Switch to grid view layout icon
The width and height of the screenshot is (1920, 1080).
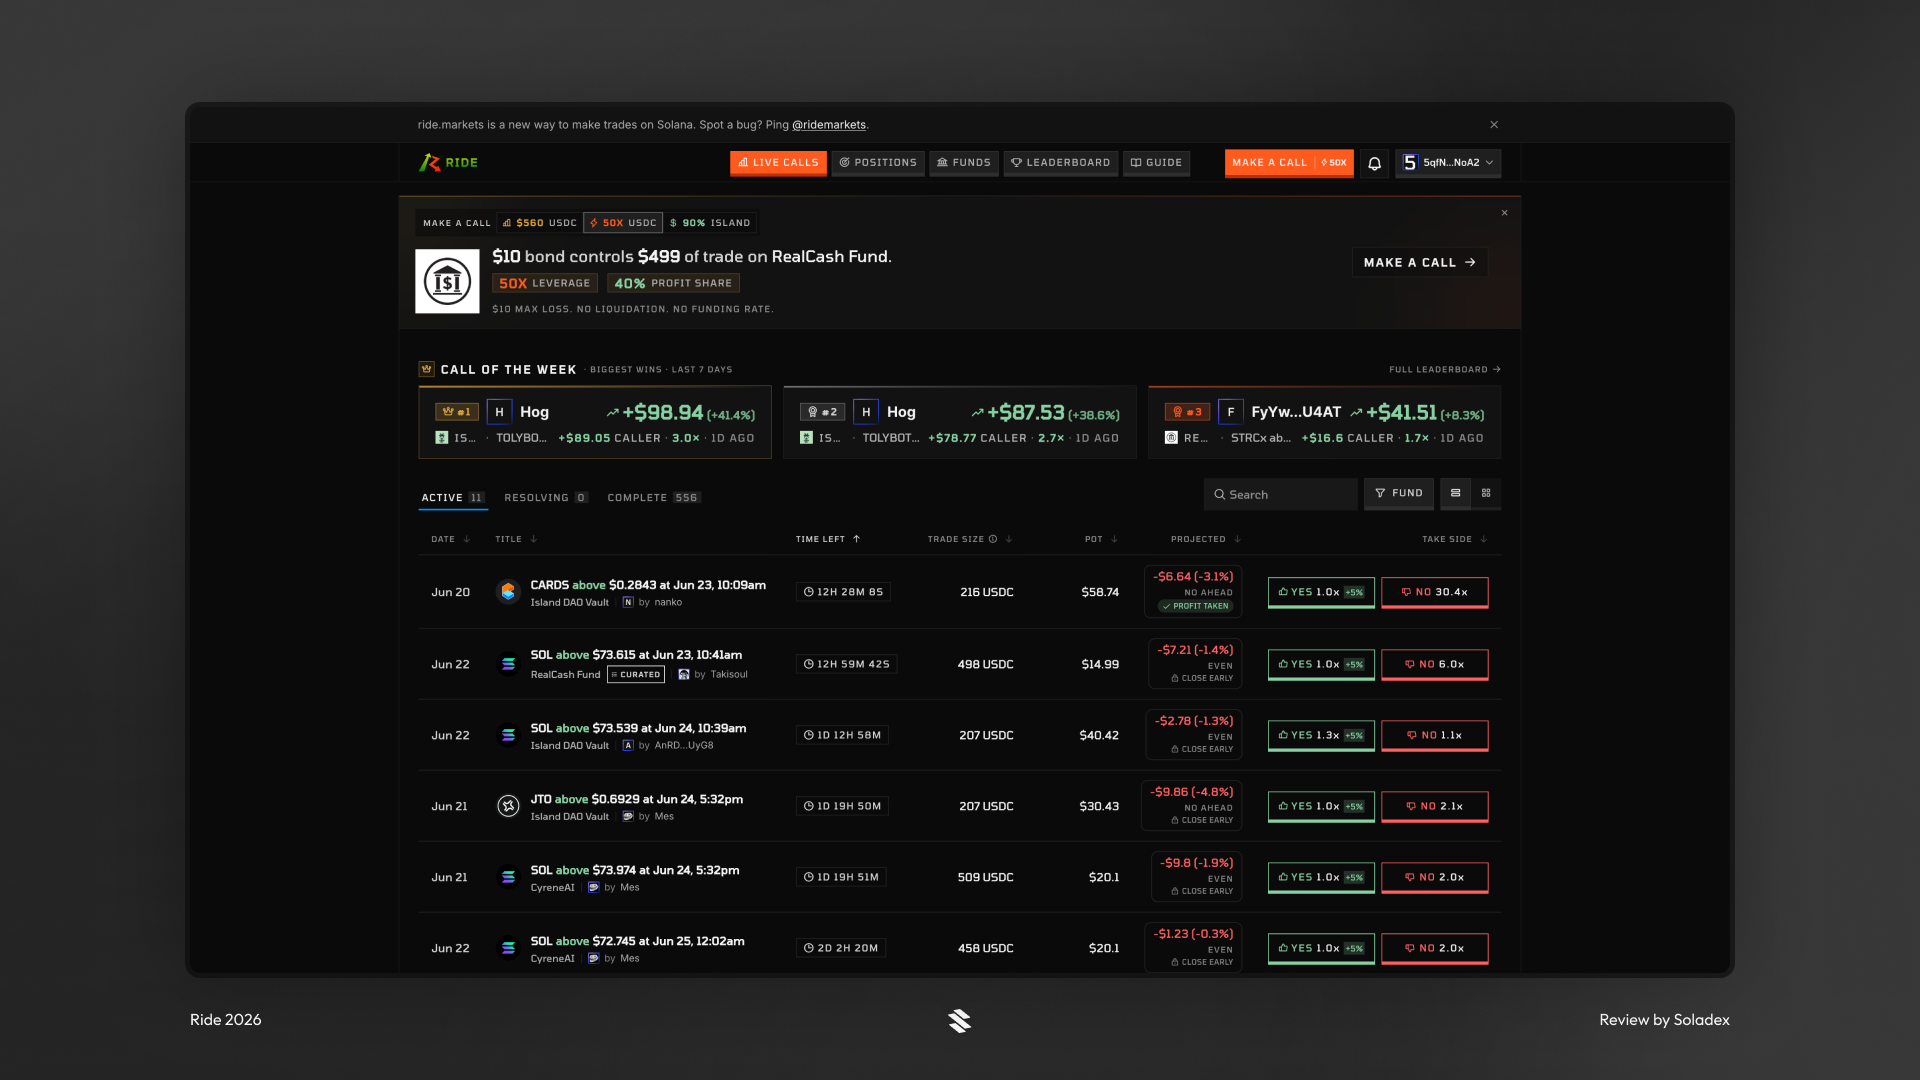1486,493
